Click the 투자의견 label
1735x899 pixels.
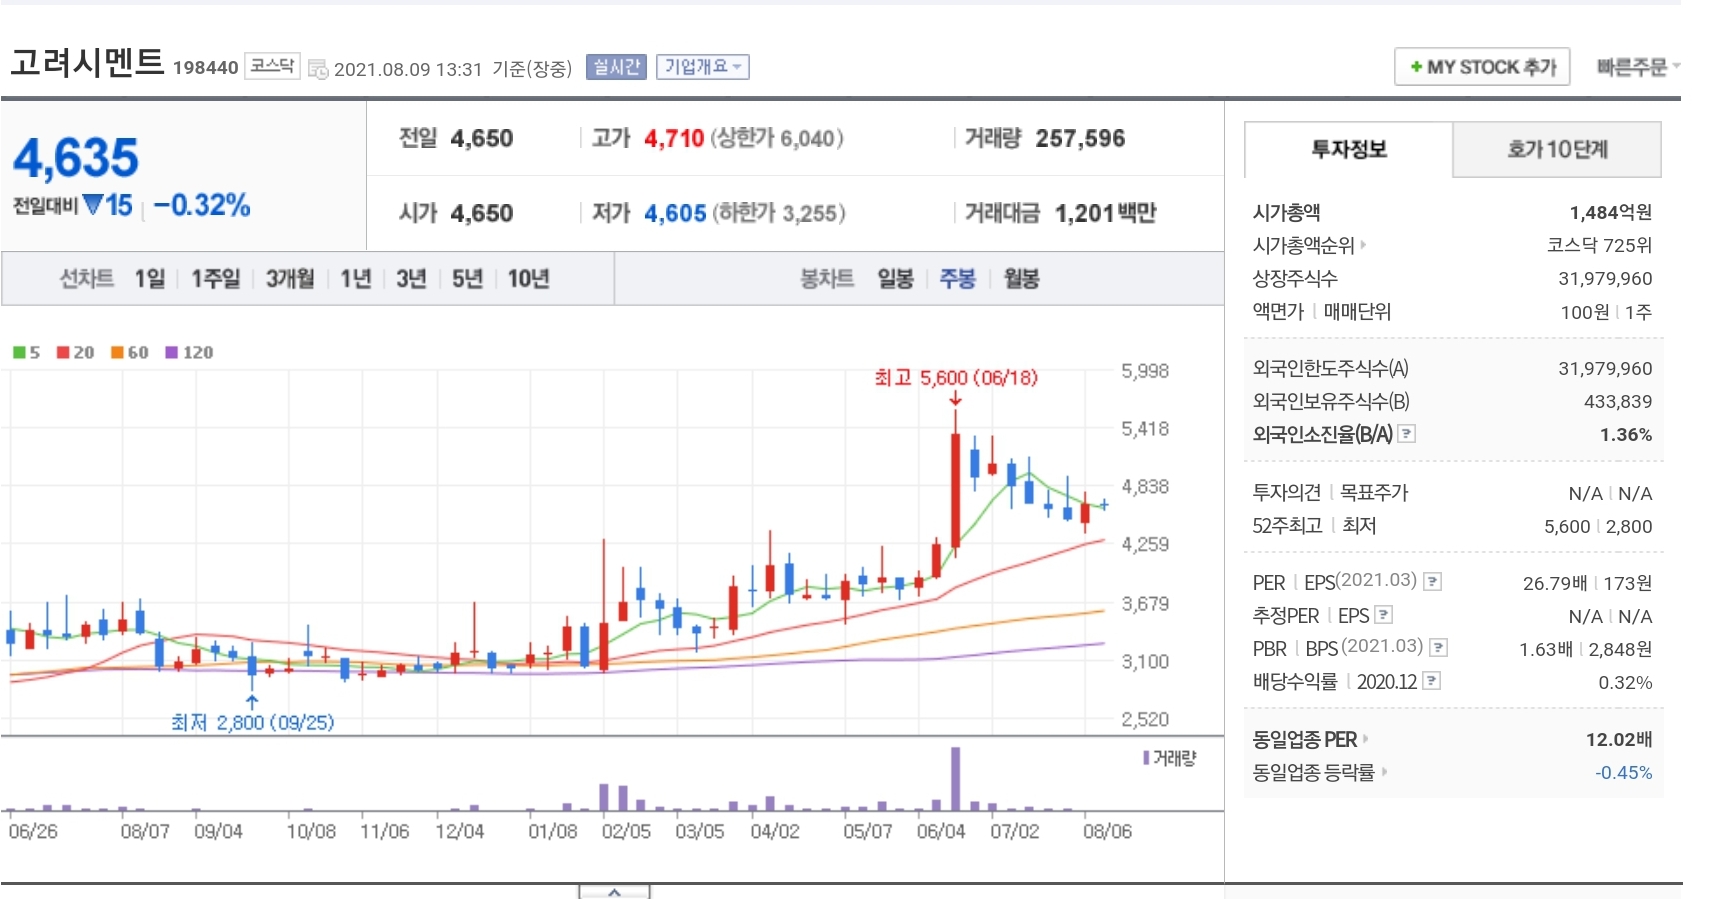click(1286, 492)
